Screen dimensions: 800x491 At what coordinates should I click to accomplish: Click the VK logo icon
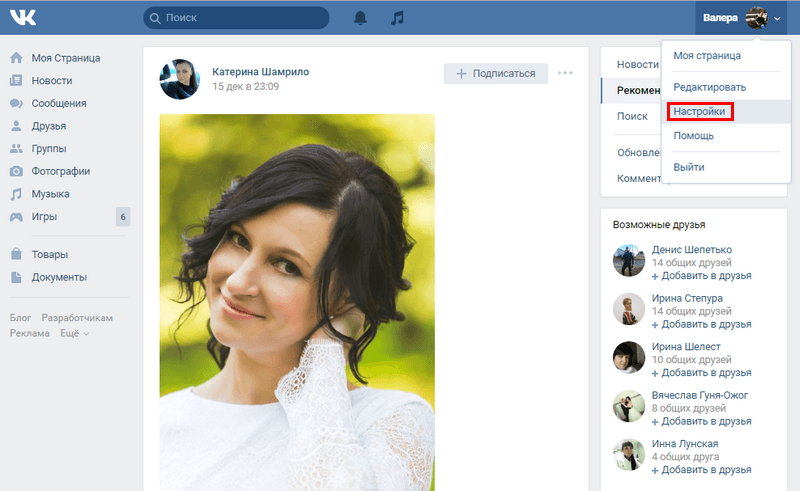[23, 17]
